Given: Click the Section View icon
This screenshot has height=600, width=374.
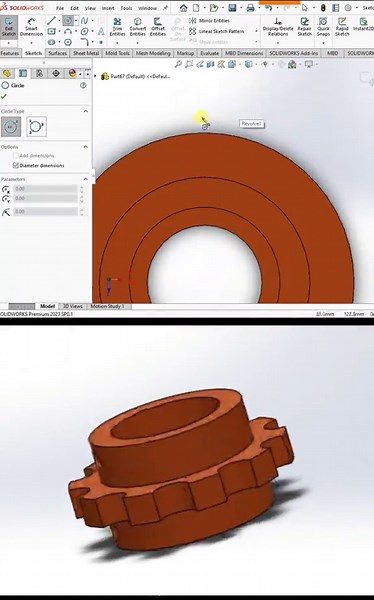Looking at the screenshot, I should pos(210,64).
